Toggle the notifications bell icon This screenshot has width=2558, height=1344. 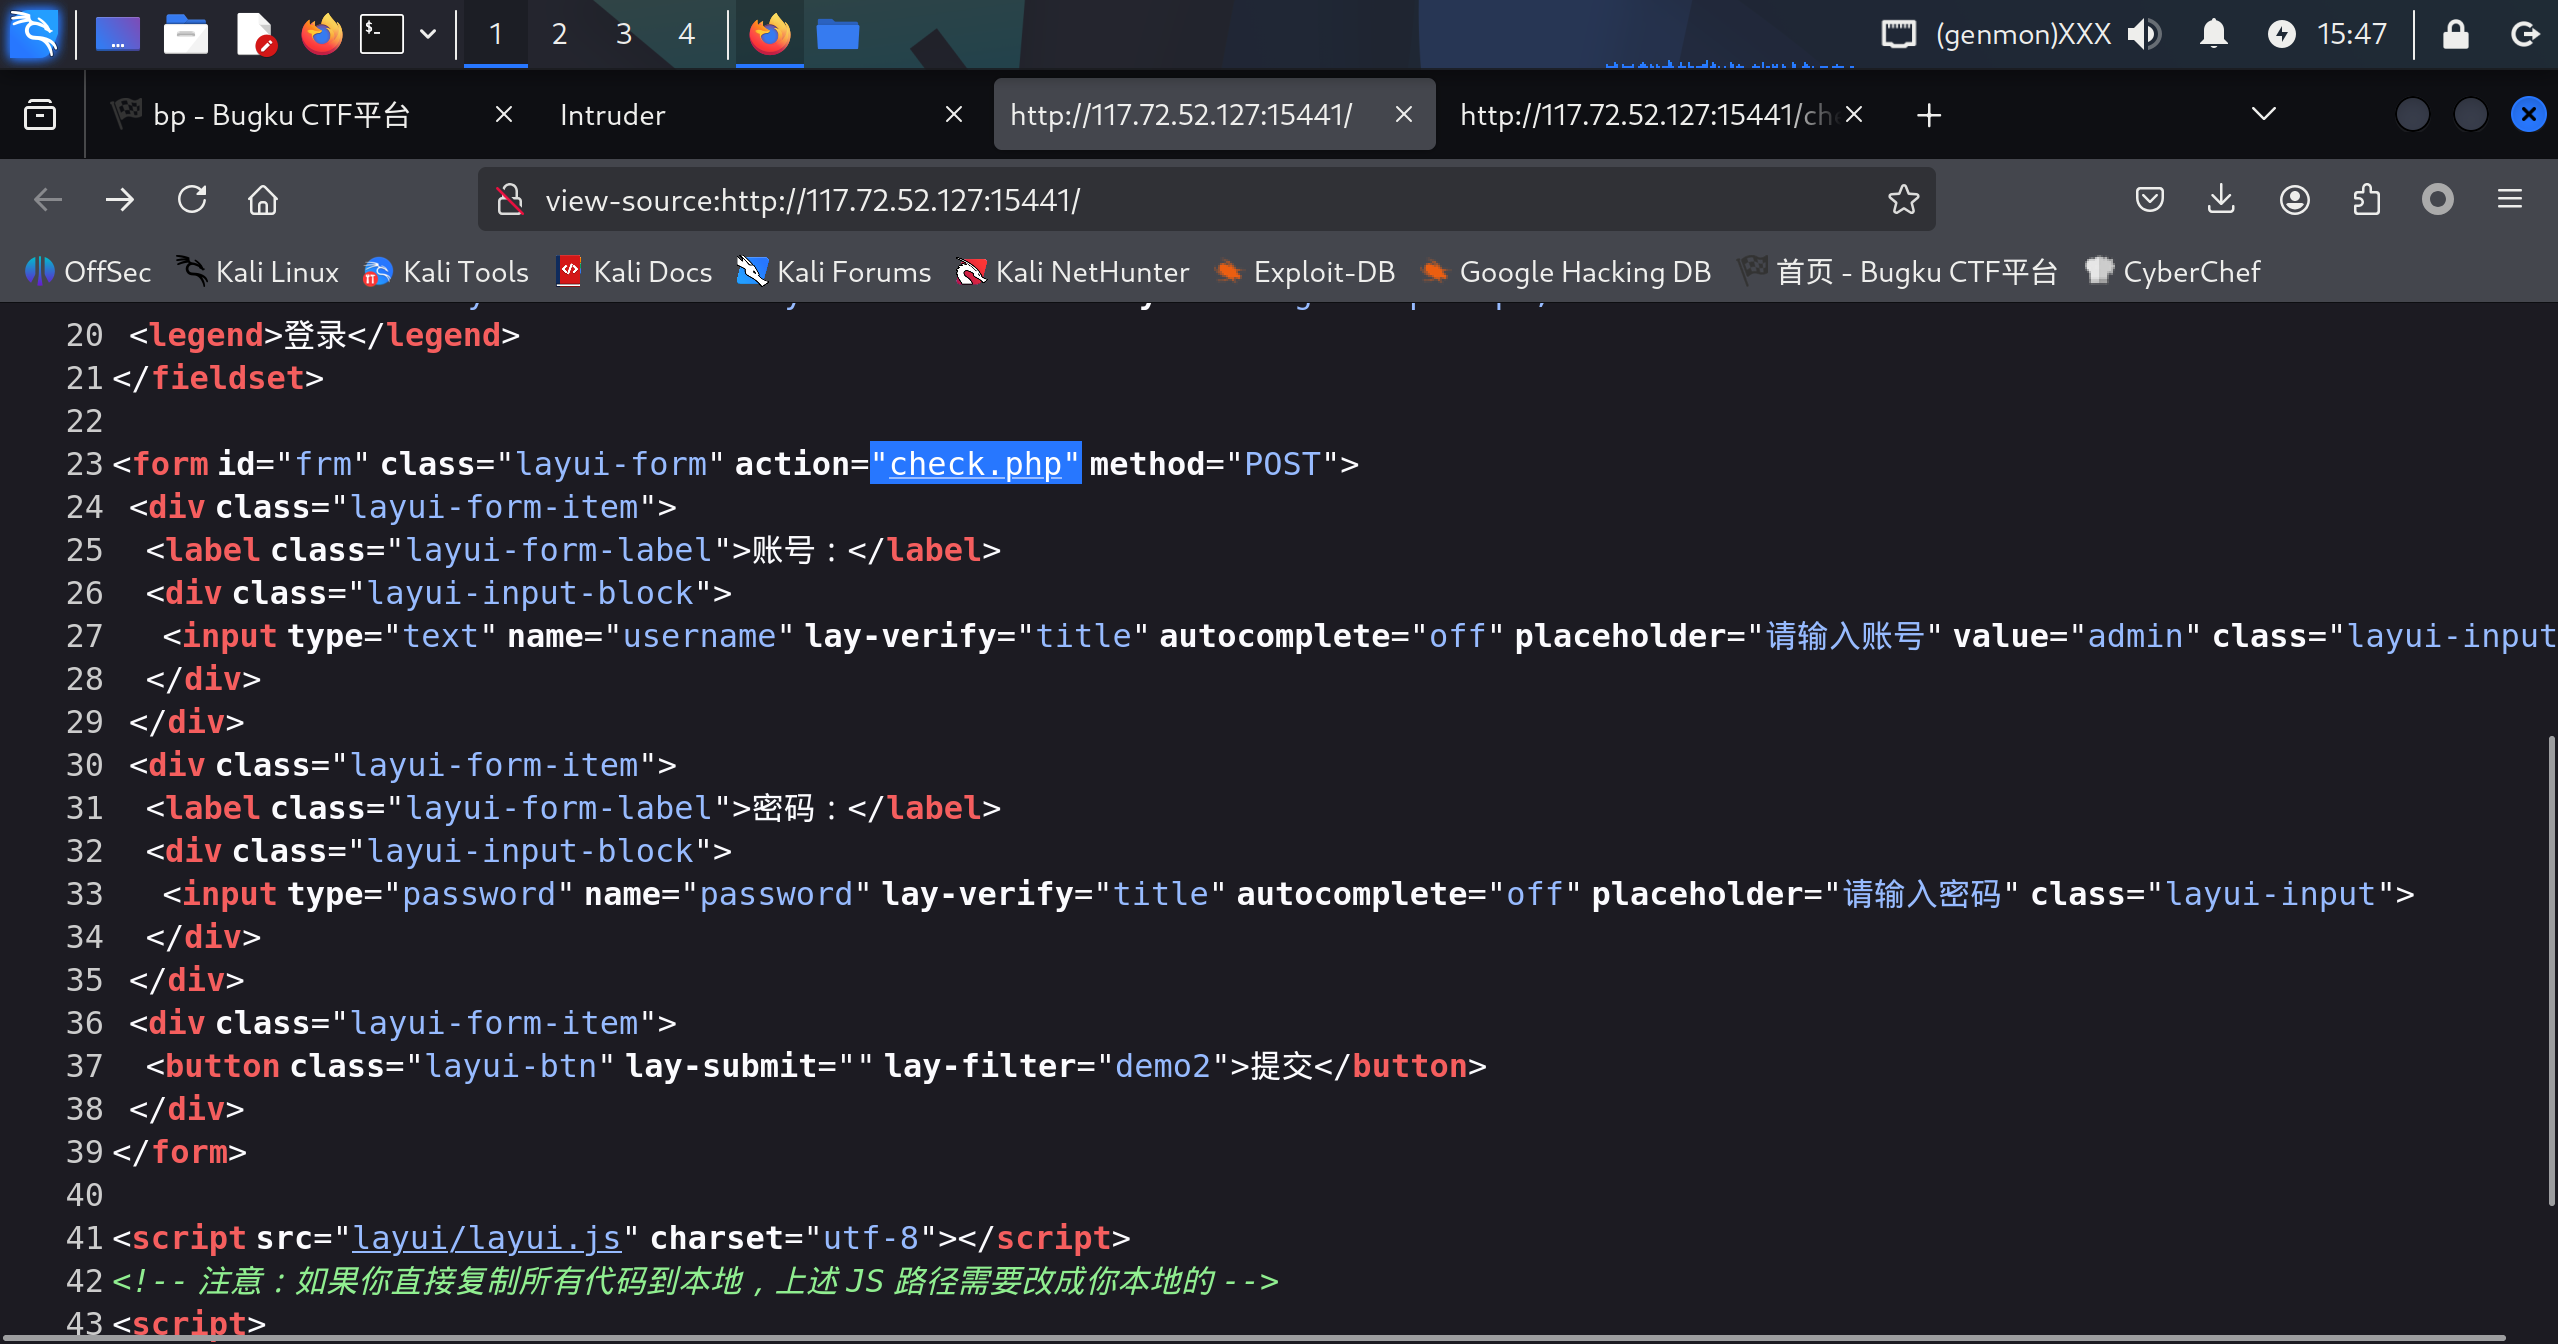point(2214,34)
